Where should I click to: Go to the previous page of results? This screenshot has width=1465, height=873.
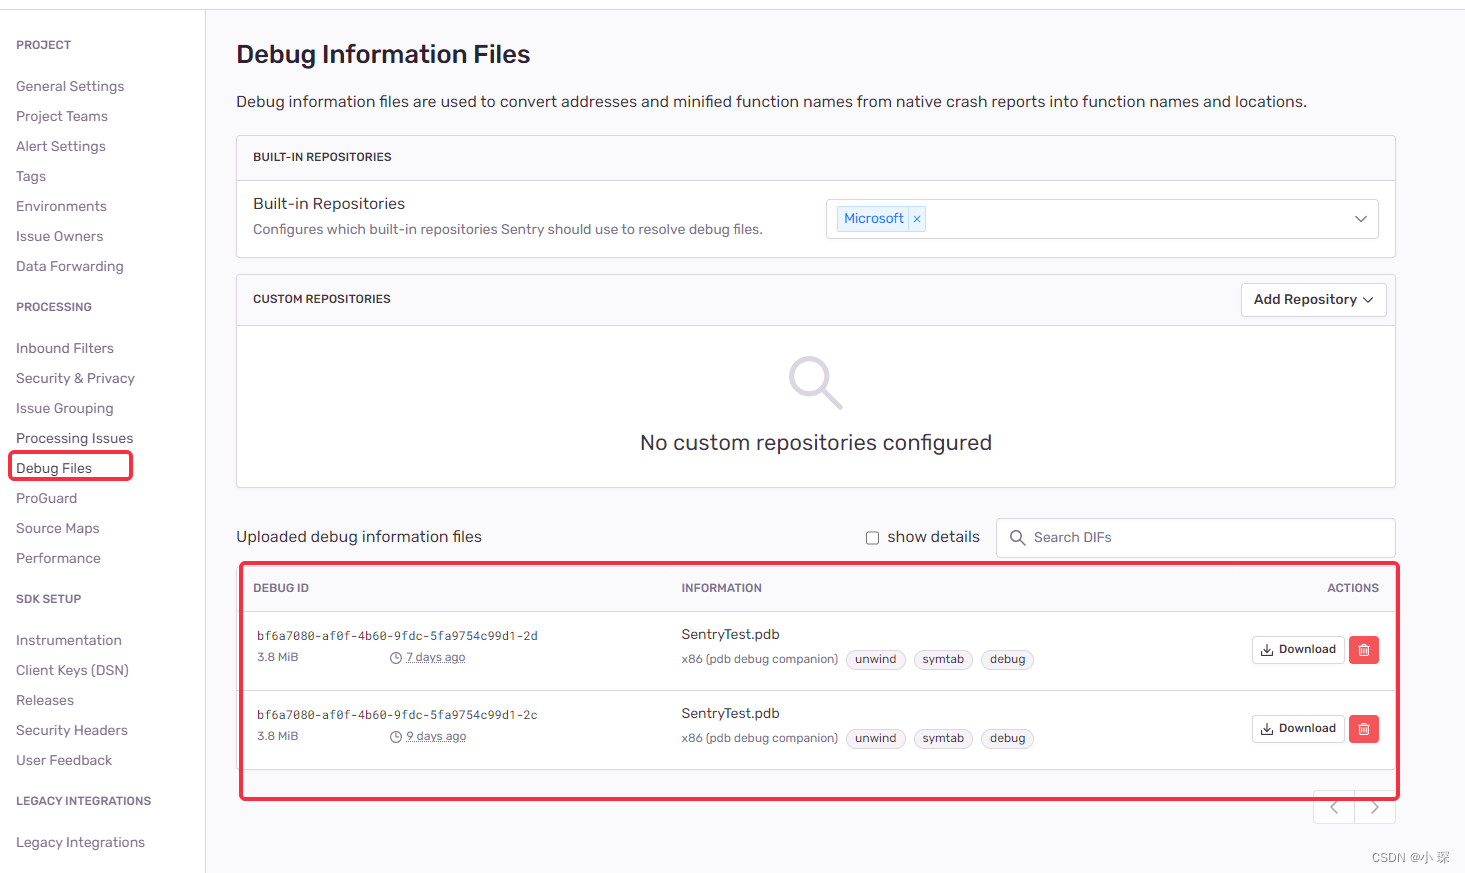(1334, 807)
